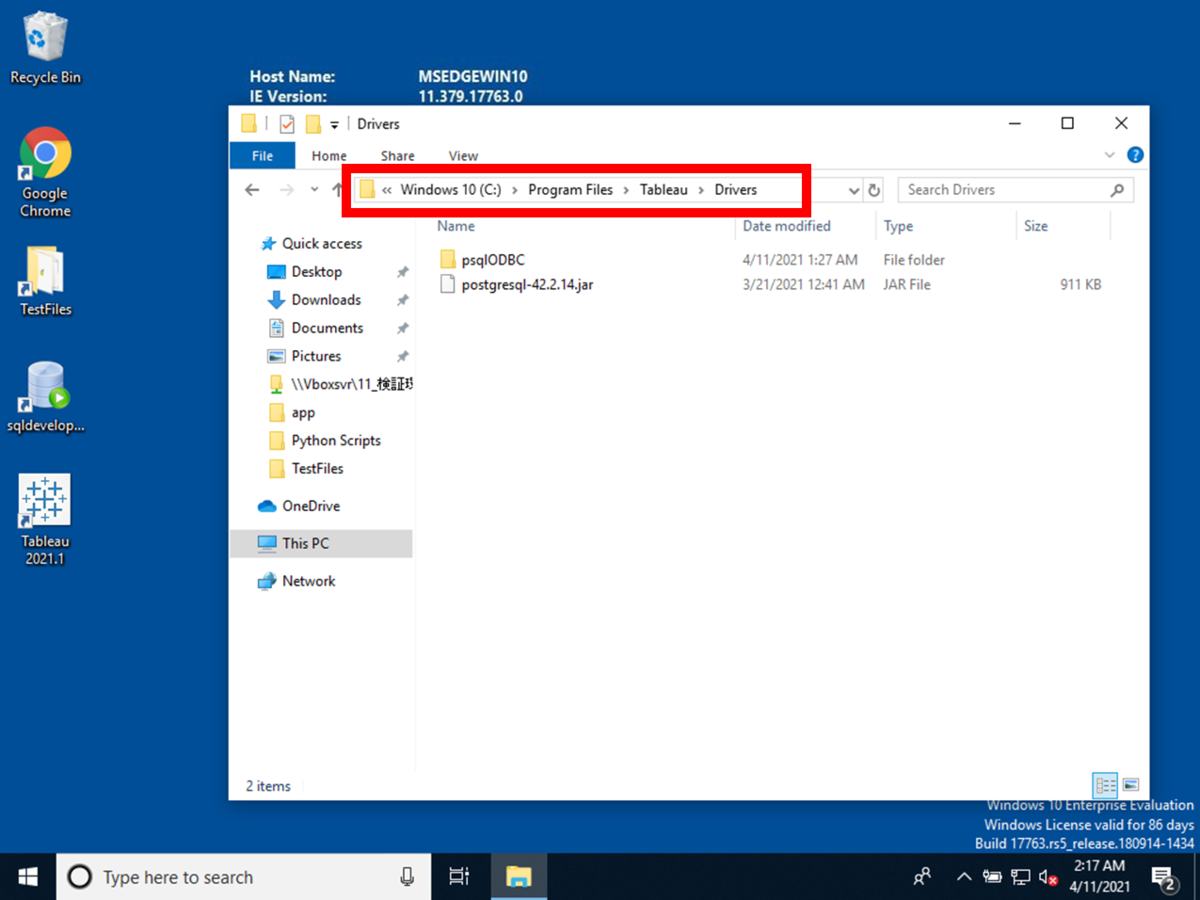Switch to Details view layout icon
The width and height of the screenshot is (1200, 900).
(1105, 785)
